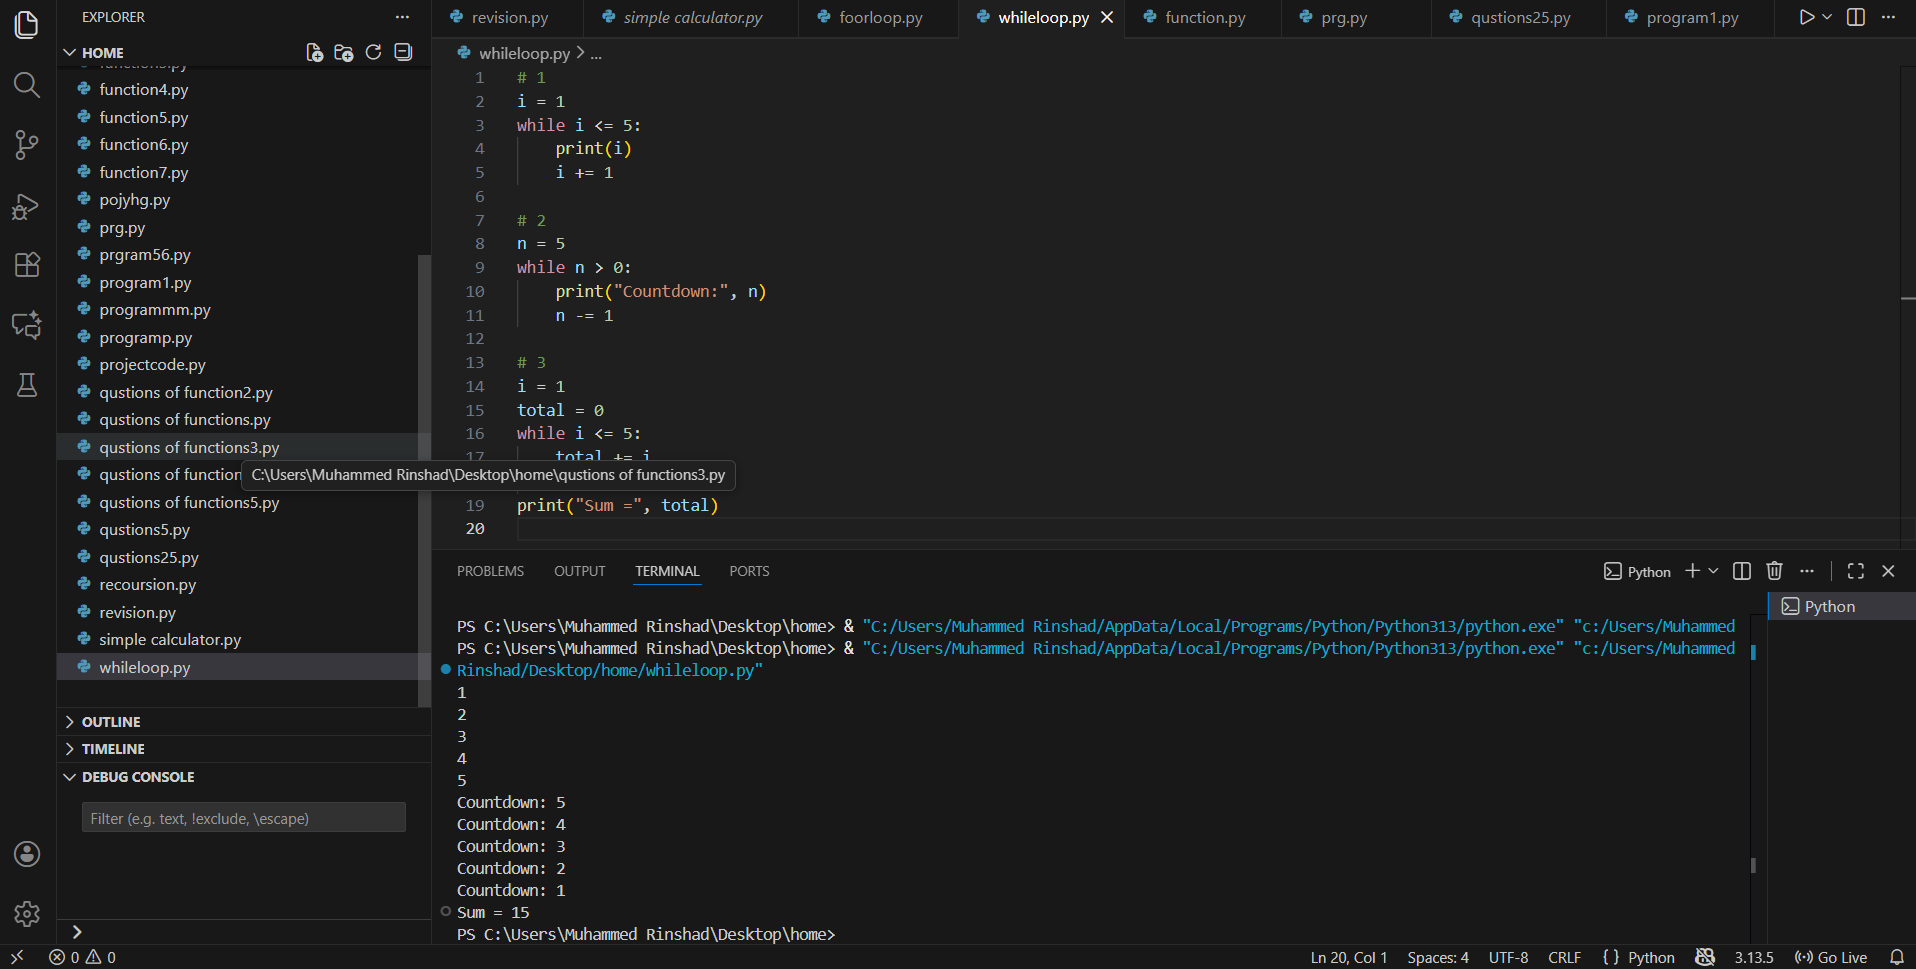
Task: Open the Extensions view
Action: [27, 265]
